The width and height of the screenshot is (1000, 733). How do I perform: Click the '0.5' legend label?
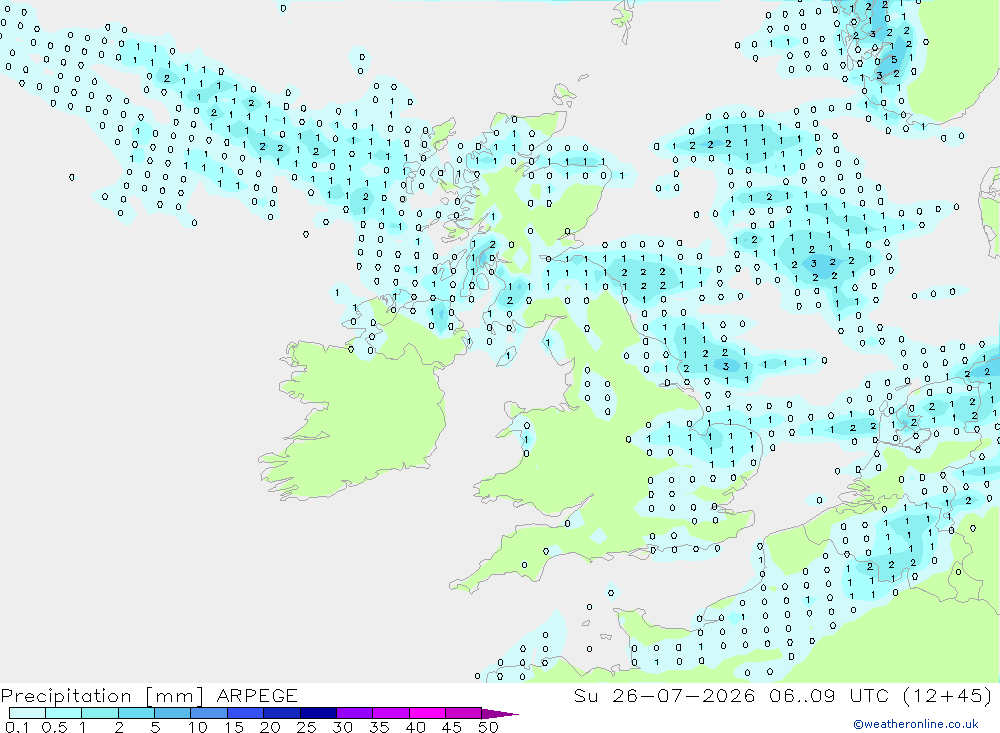click(x=54, y=727)
